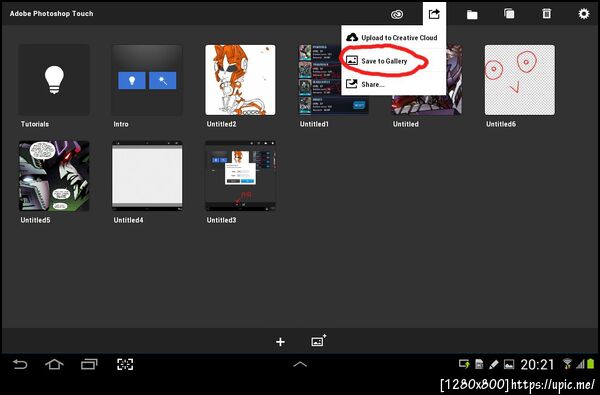600x395 pixels.
Task: Tap the Android home button
Action: click(54, 364)
